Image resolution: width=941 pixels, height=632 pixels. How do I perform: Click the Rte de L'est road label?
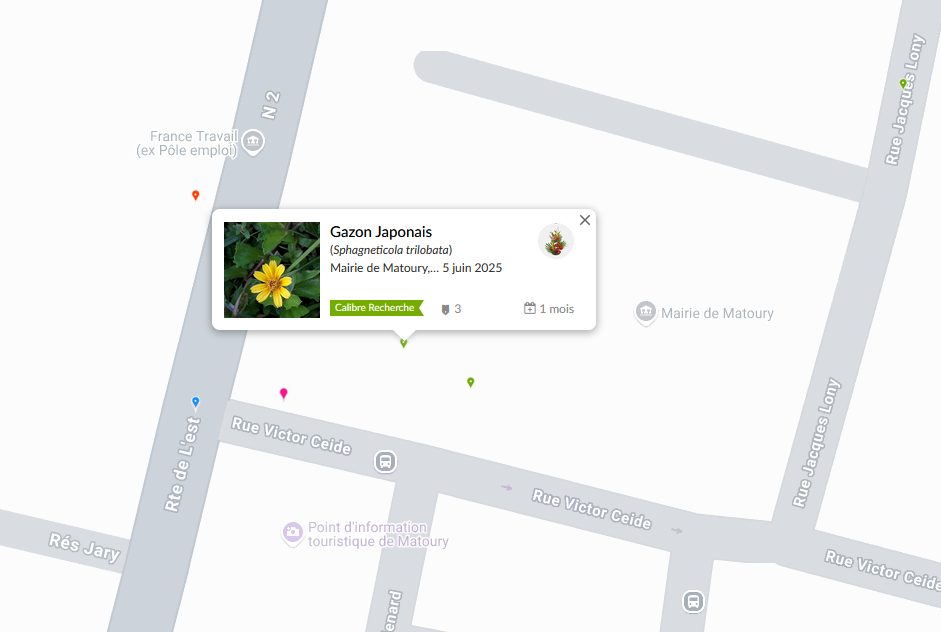[182, 464]
